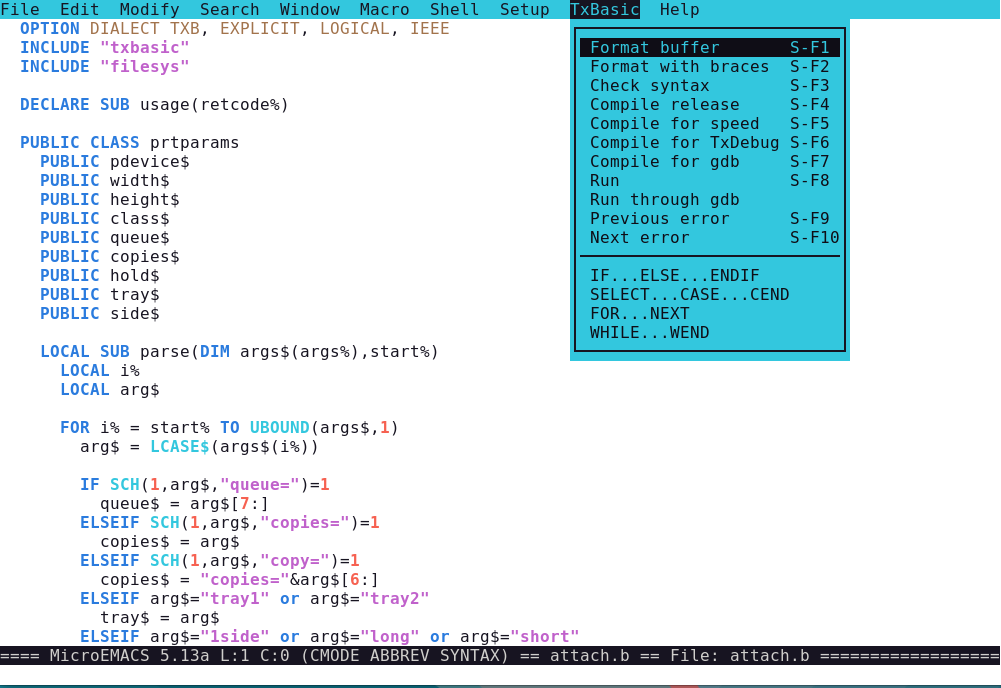Select Check syntax menu entry
This screenshot has width=1001, height=688.
(x=709, y=86)
